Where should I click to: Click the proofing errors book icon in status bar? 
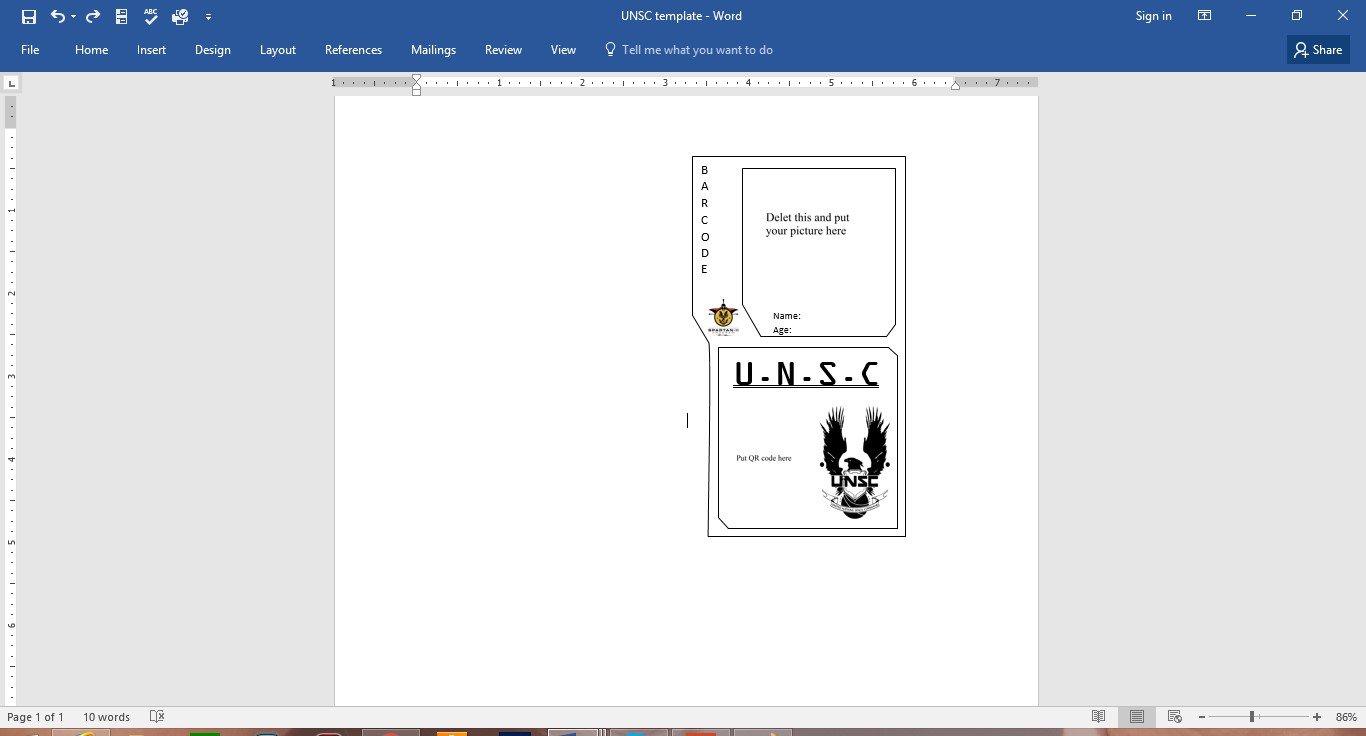[156, 716]
